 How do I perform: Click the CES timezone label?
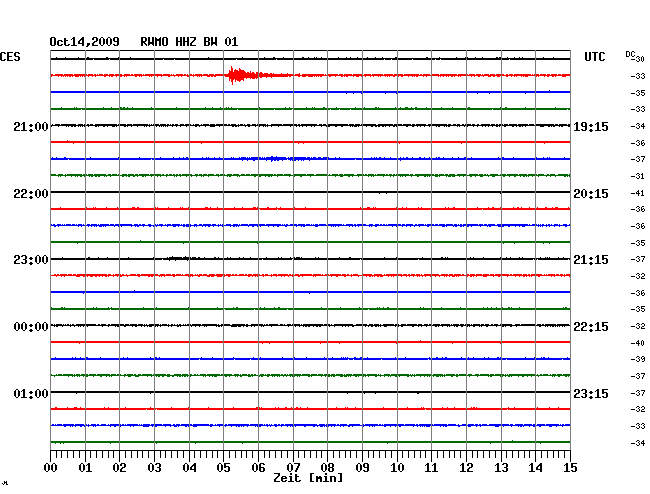point(10,57)
